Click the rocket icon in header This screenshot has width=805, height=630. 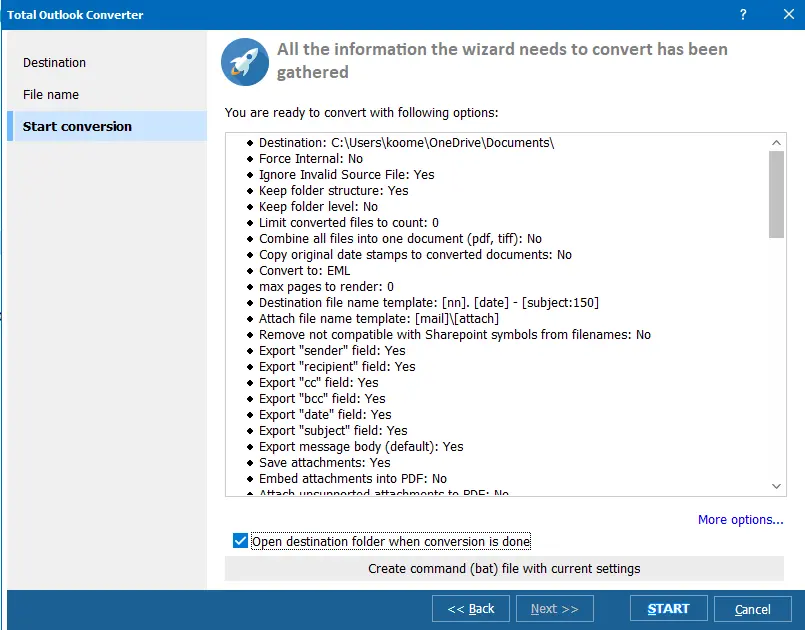pos(242,61)
